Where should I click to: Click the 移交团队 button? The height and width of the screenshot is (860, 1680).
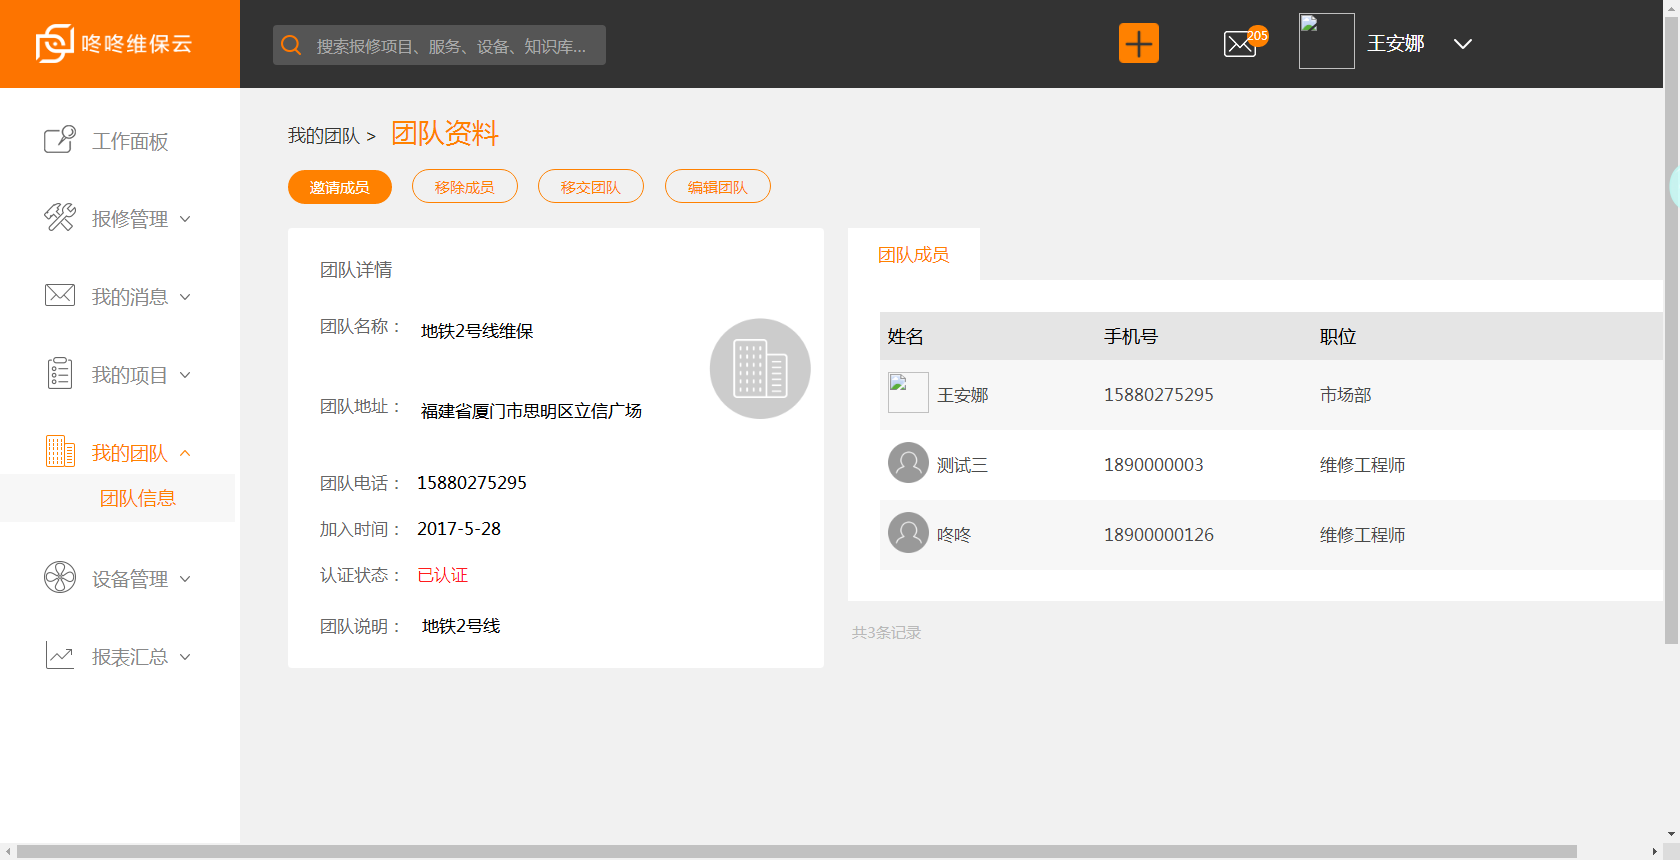click(591, 187)
